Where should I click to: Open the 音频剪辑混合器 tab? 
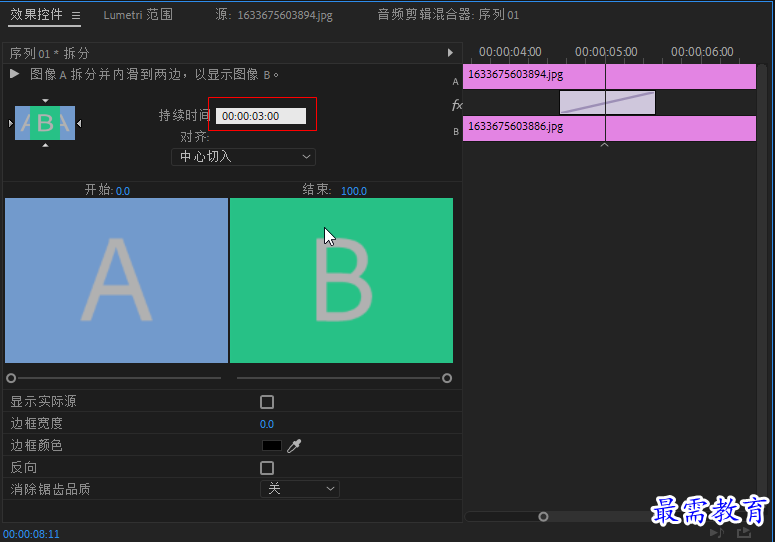click(448, 15)
